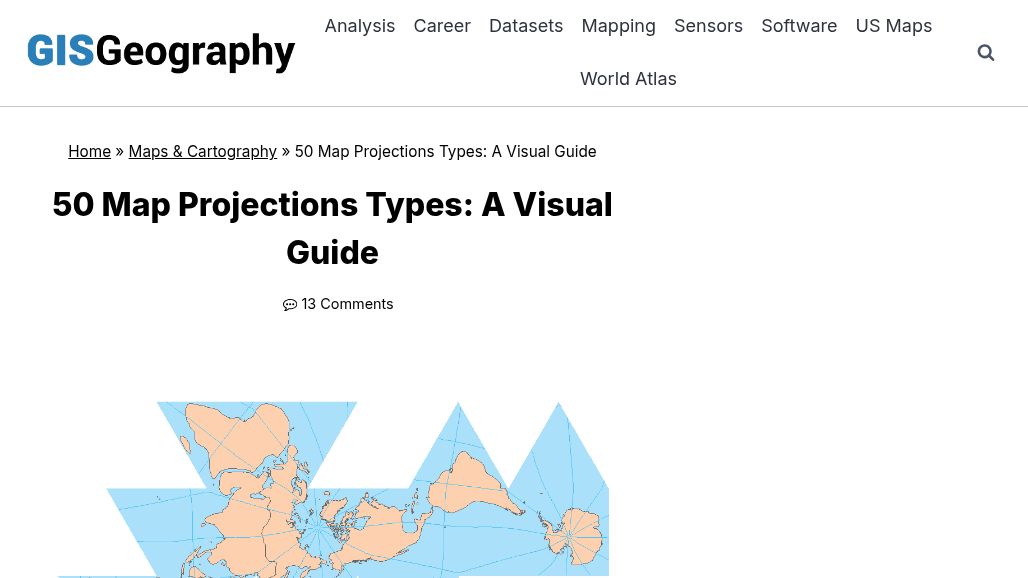Go to the Career section
This screenshot has width=1028, height=578.
tap(442, 26)
